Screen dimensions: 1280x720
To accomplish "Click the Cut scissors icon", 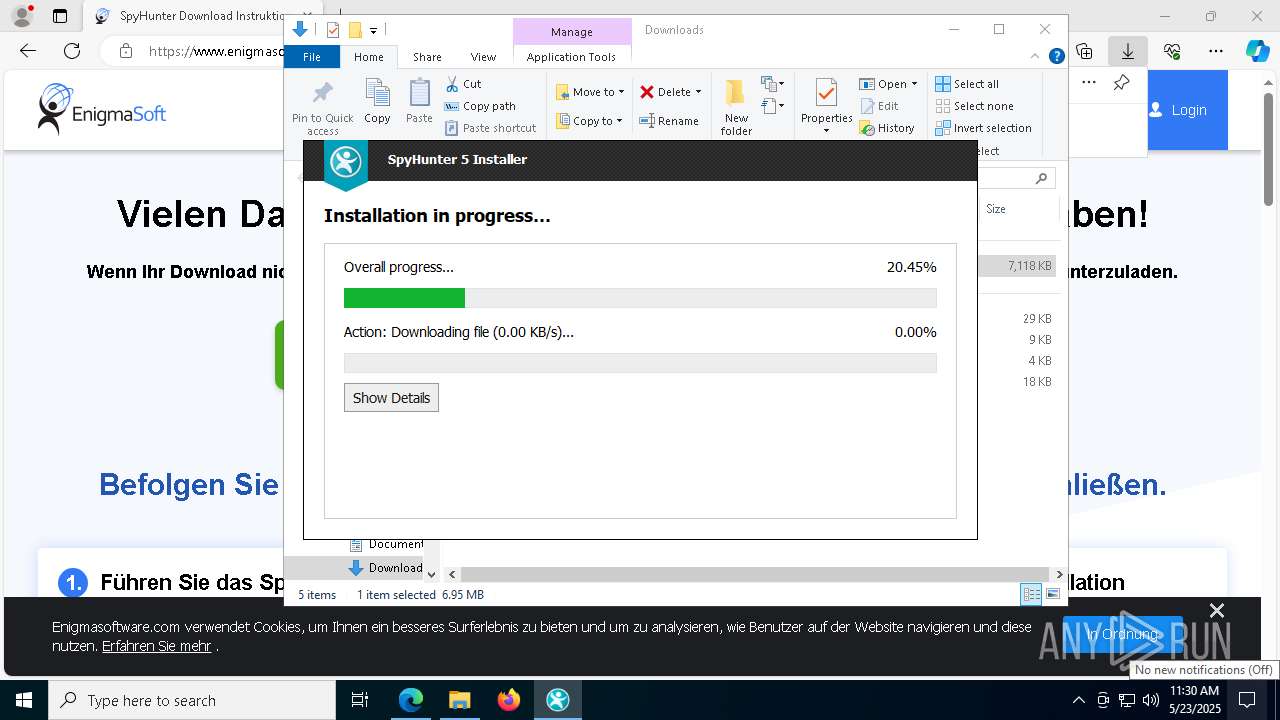I will pos(452,84).
